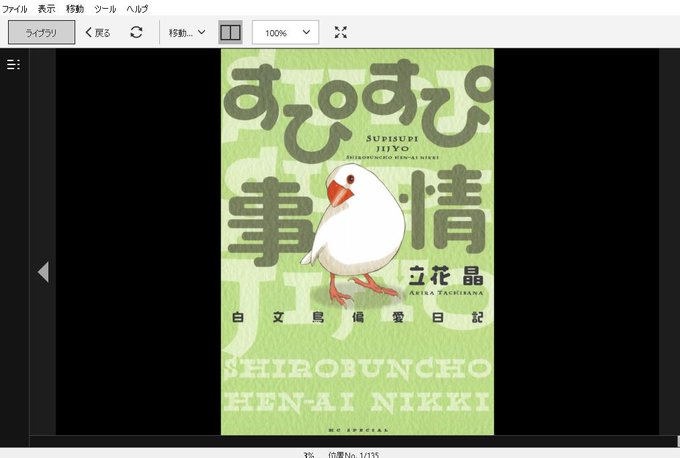Click the sync refresh icon

coord(136,32)
